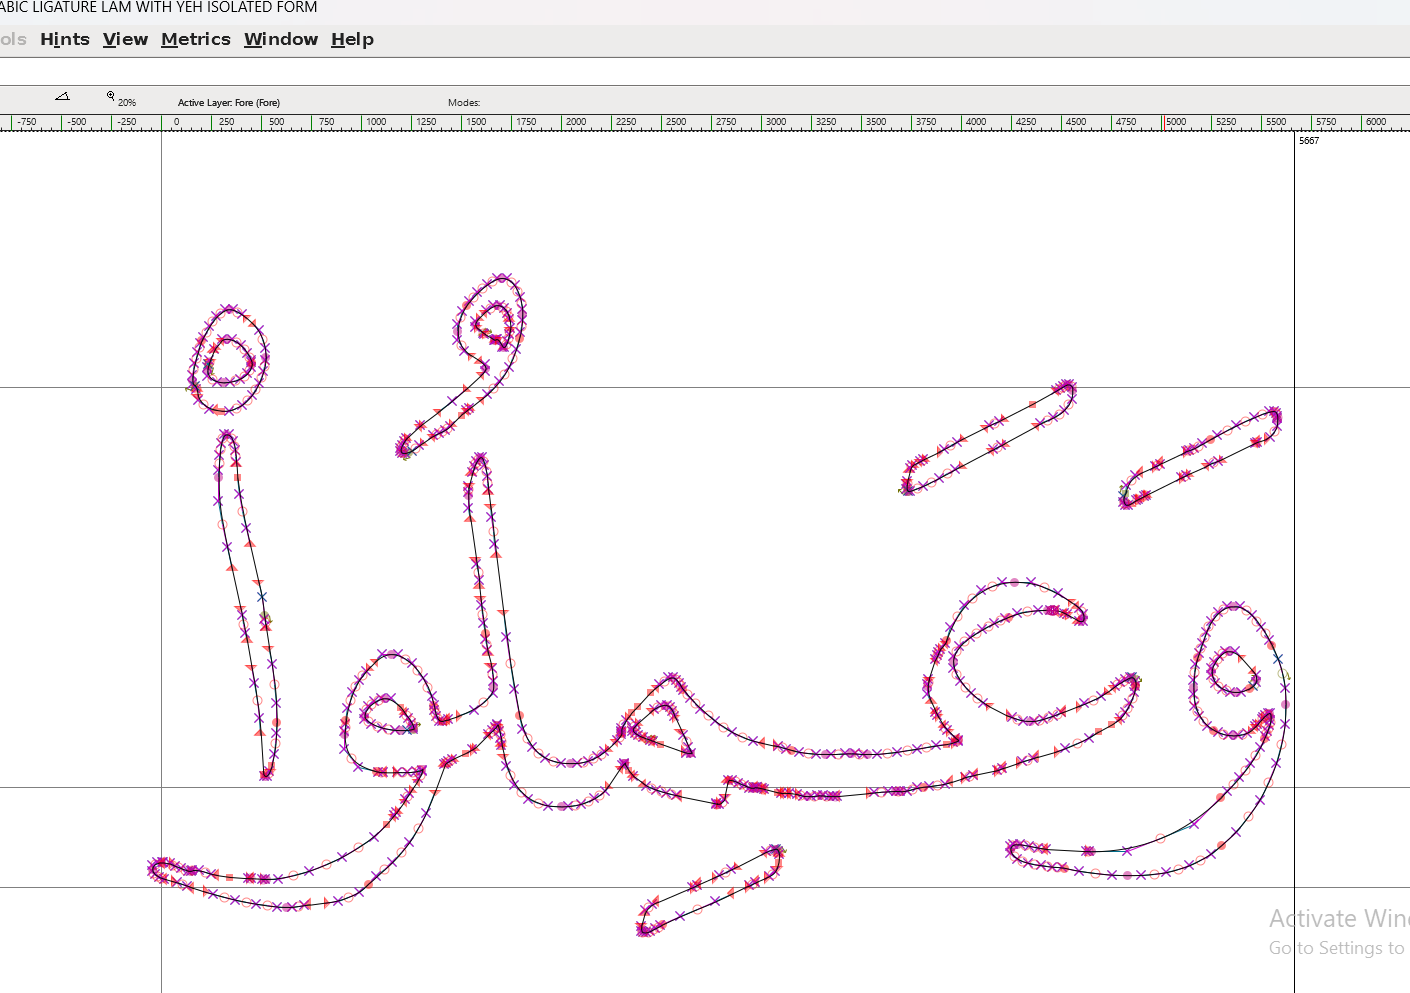Click the Modes label in info bar
The image size is (1410, 993).
(x=464, y=103)
